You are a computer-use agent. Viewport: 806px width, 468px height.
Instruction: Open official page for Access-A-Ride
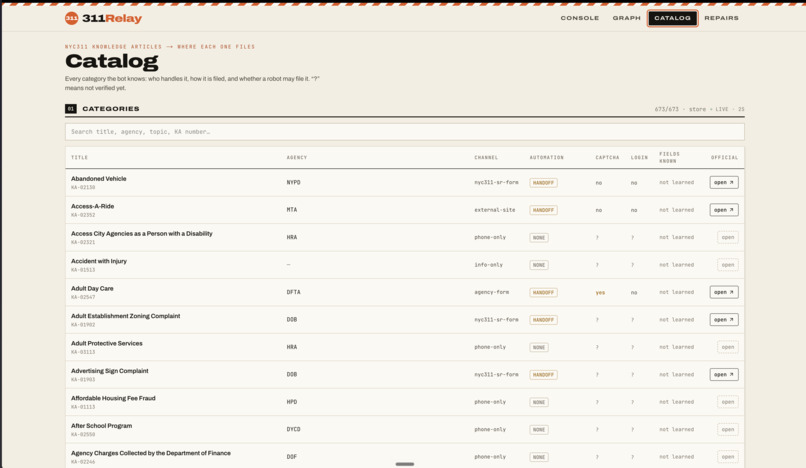724,210
